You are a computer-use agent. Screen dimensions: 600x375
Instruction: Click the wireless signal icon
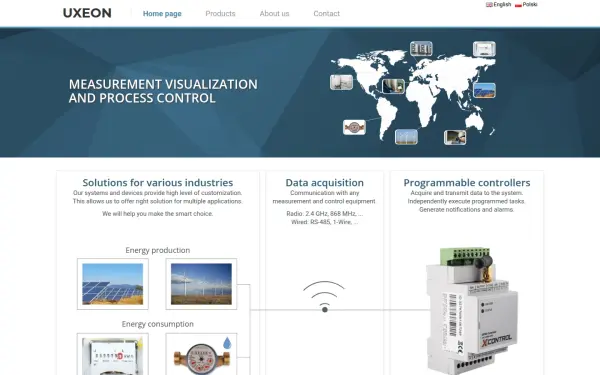pyautogui.click(x=324, y=297)
